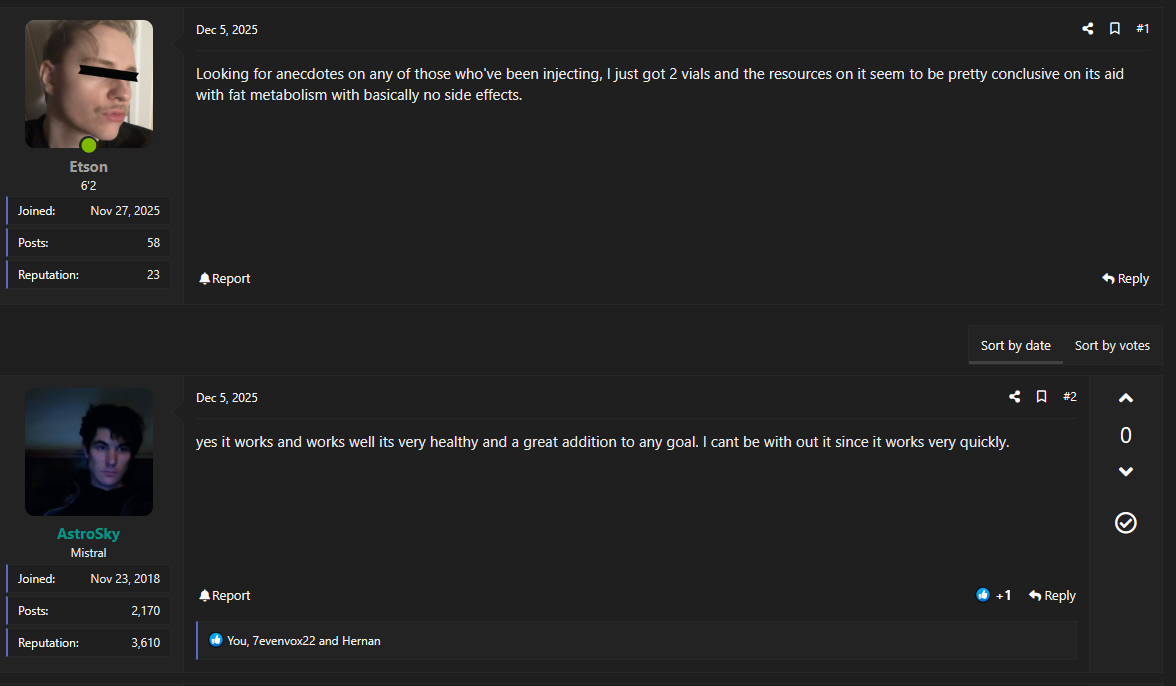Click the share icon on post #1

click(1088, 29)
